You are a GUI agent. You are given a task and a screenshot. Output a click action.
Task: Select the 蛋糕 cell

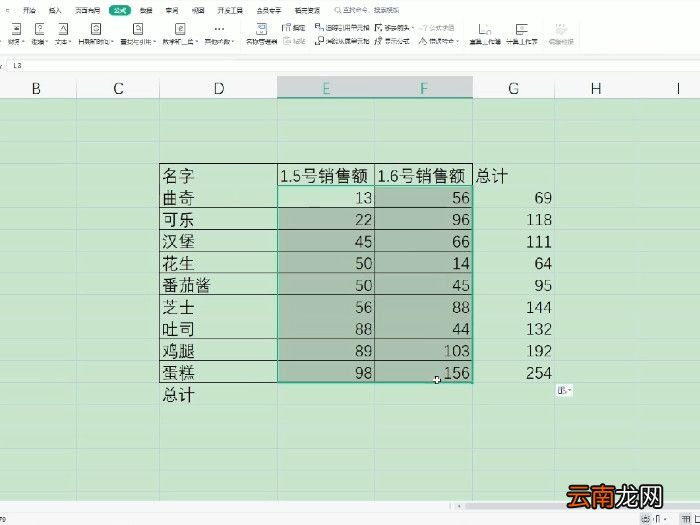click(218, 372)
